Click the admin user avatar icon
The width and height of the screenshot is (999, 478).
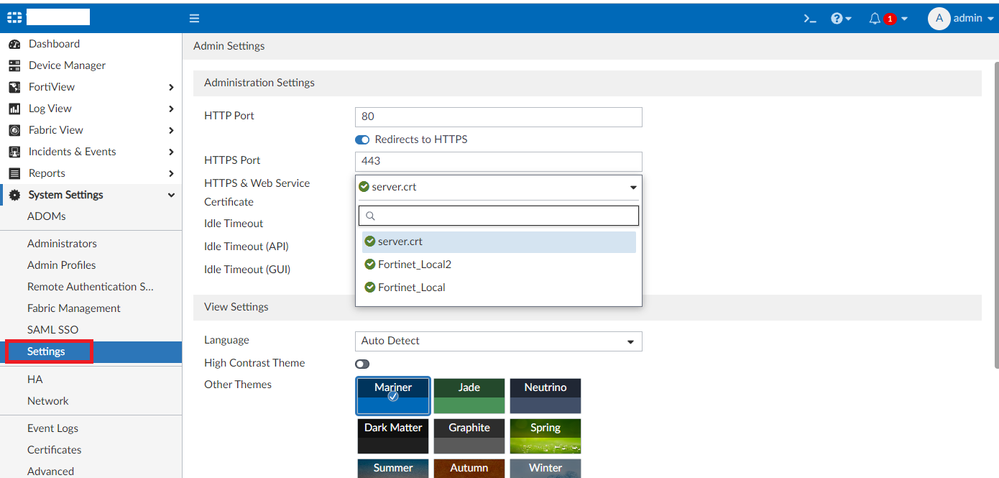(x=938, y=18)
